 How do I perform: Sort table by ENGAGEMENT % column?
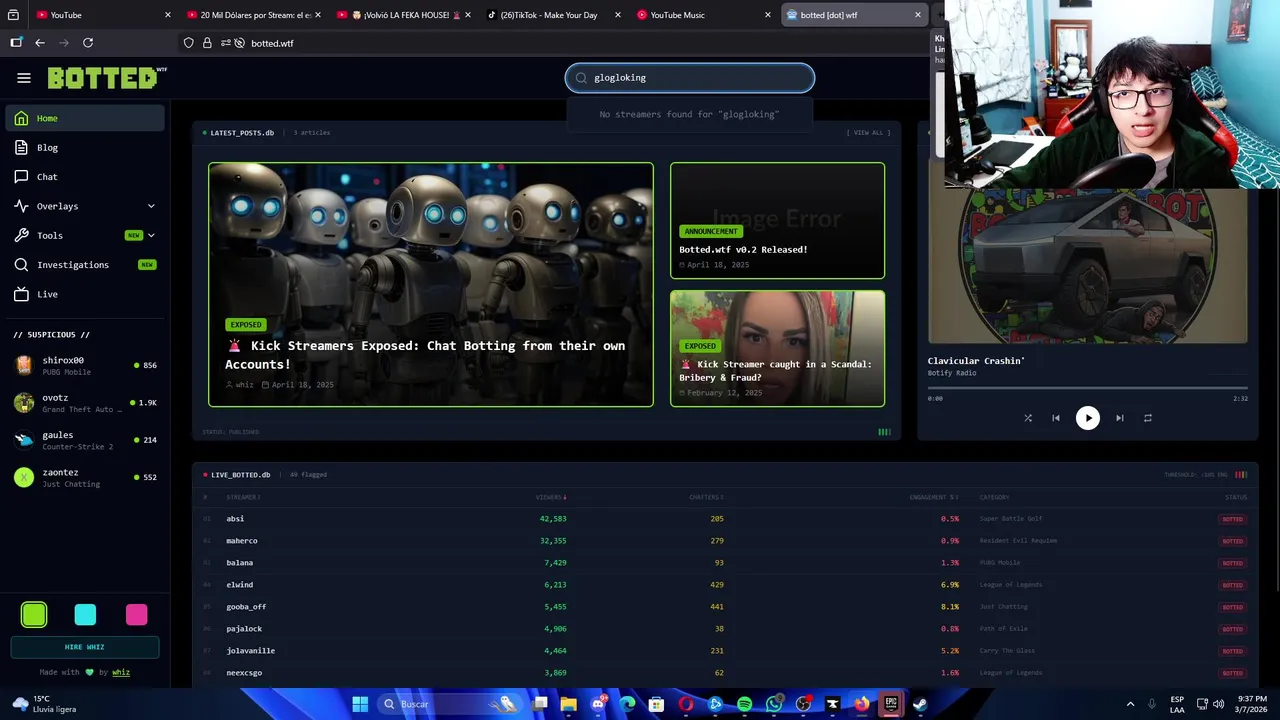point(934,497)
